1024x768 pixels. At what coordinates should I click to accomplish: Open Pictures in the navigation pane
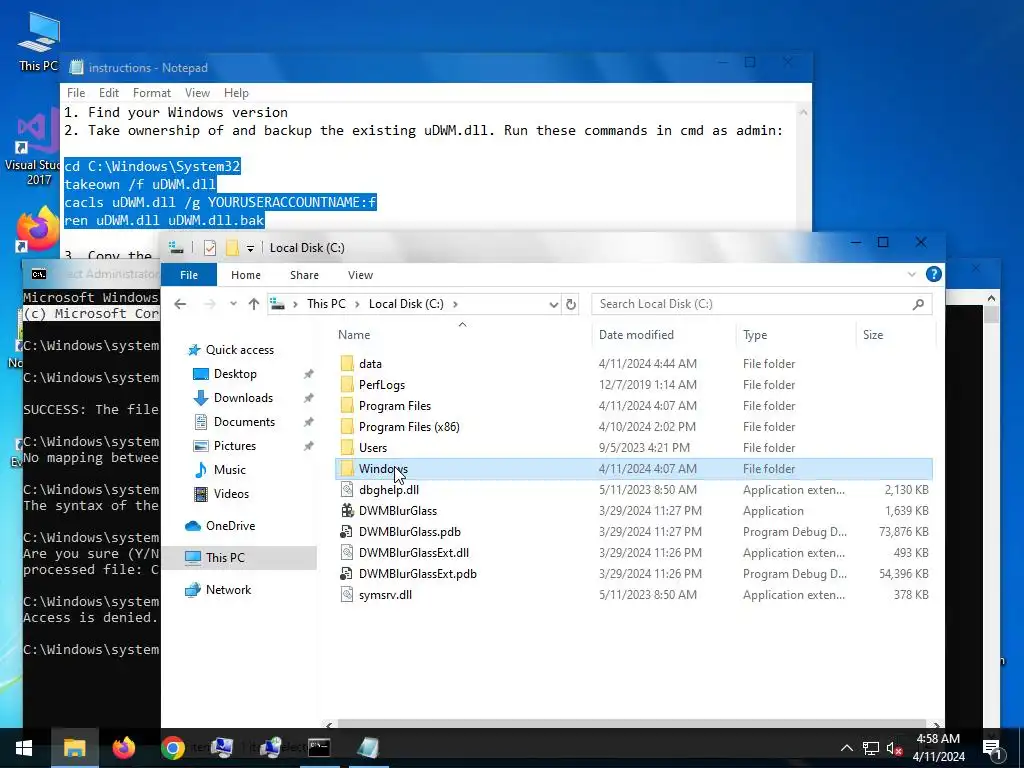click(x=234, y=445)
